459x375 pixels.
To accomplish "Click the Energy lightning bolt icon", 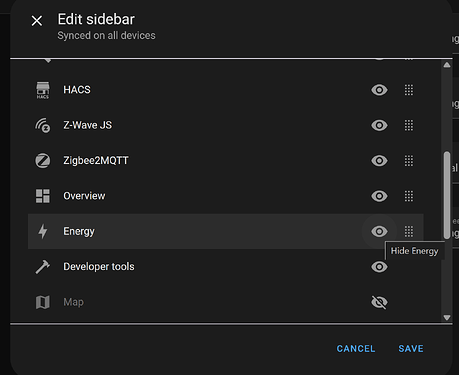I will [x=43, y=231].
